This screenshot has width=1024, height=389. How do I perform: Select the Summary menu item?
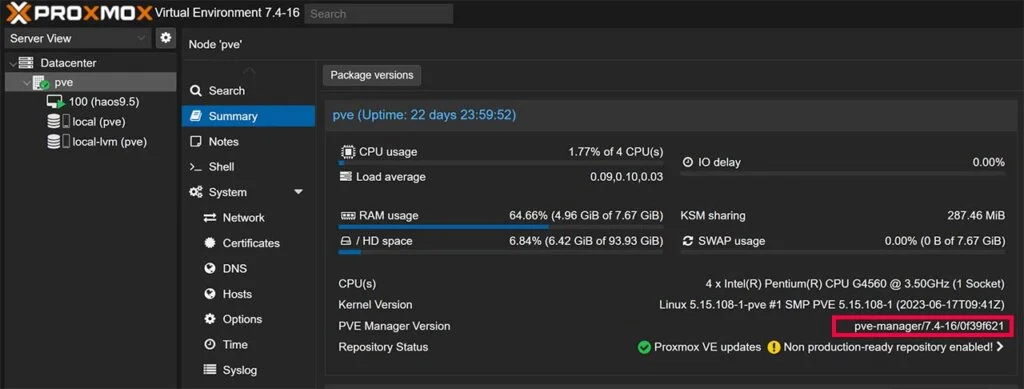coord(248,116)
